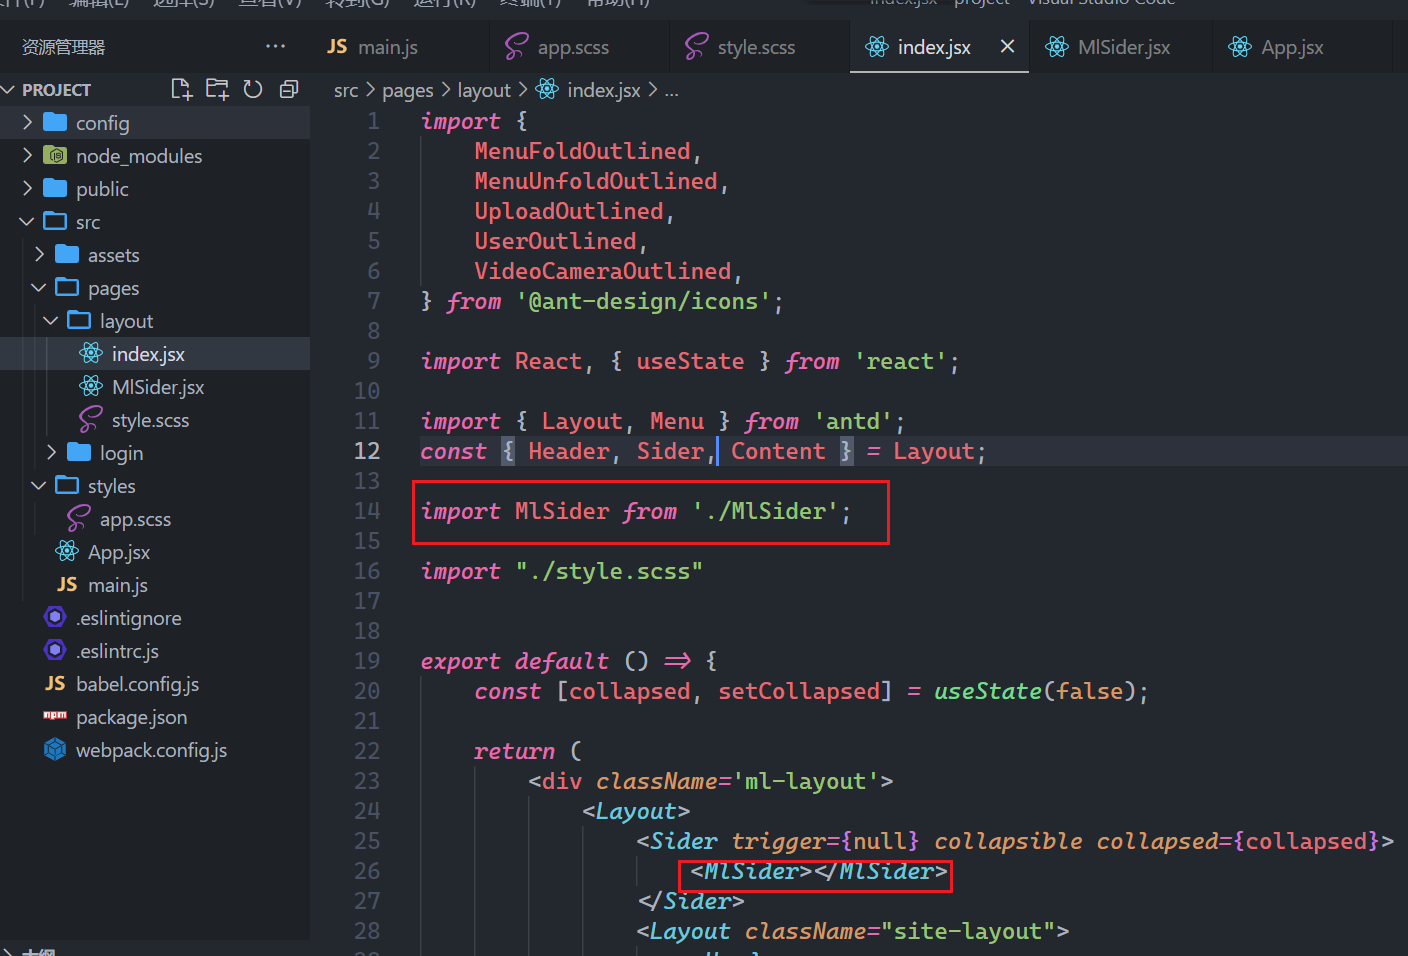The width and height of the screenshot is (1408, 956).
Task: Switch to the style.scss tab
Action: click(756, 47)
